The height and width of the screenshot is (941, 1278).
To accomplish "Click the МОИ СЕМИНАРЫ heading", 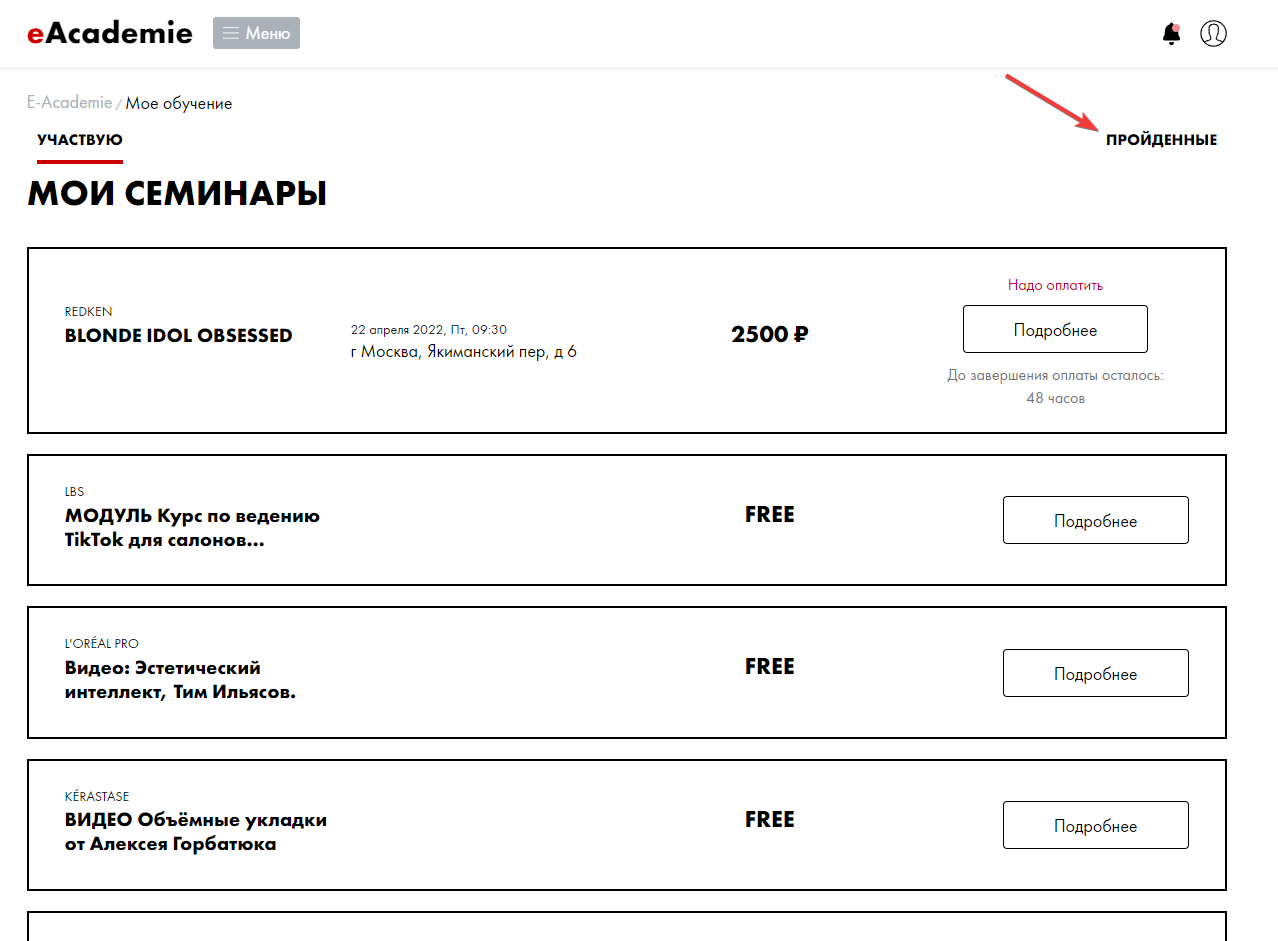I will click(x=177, y=193).
